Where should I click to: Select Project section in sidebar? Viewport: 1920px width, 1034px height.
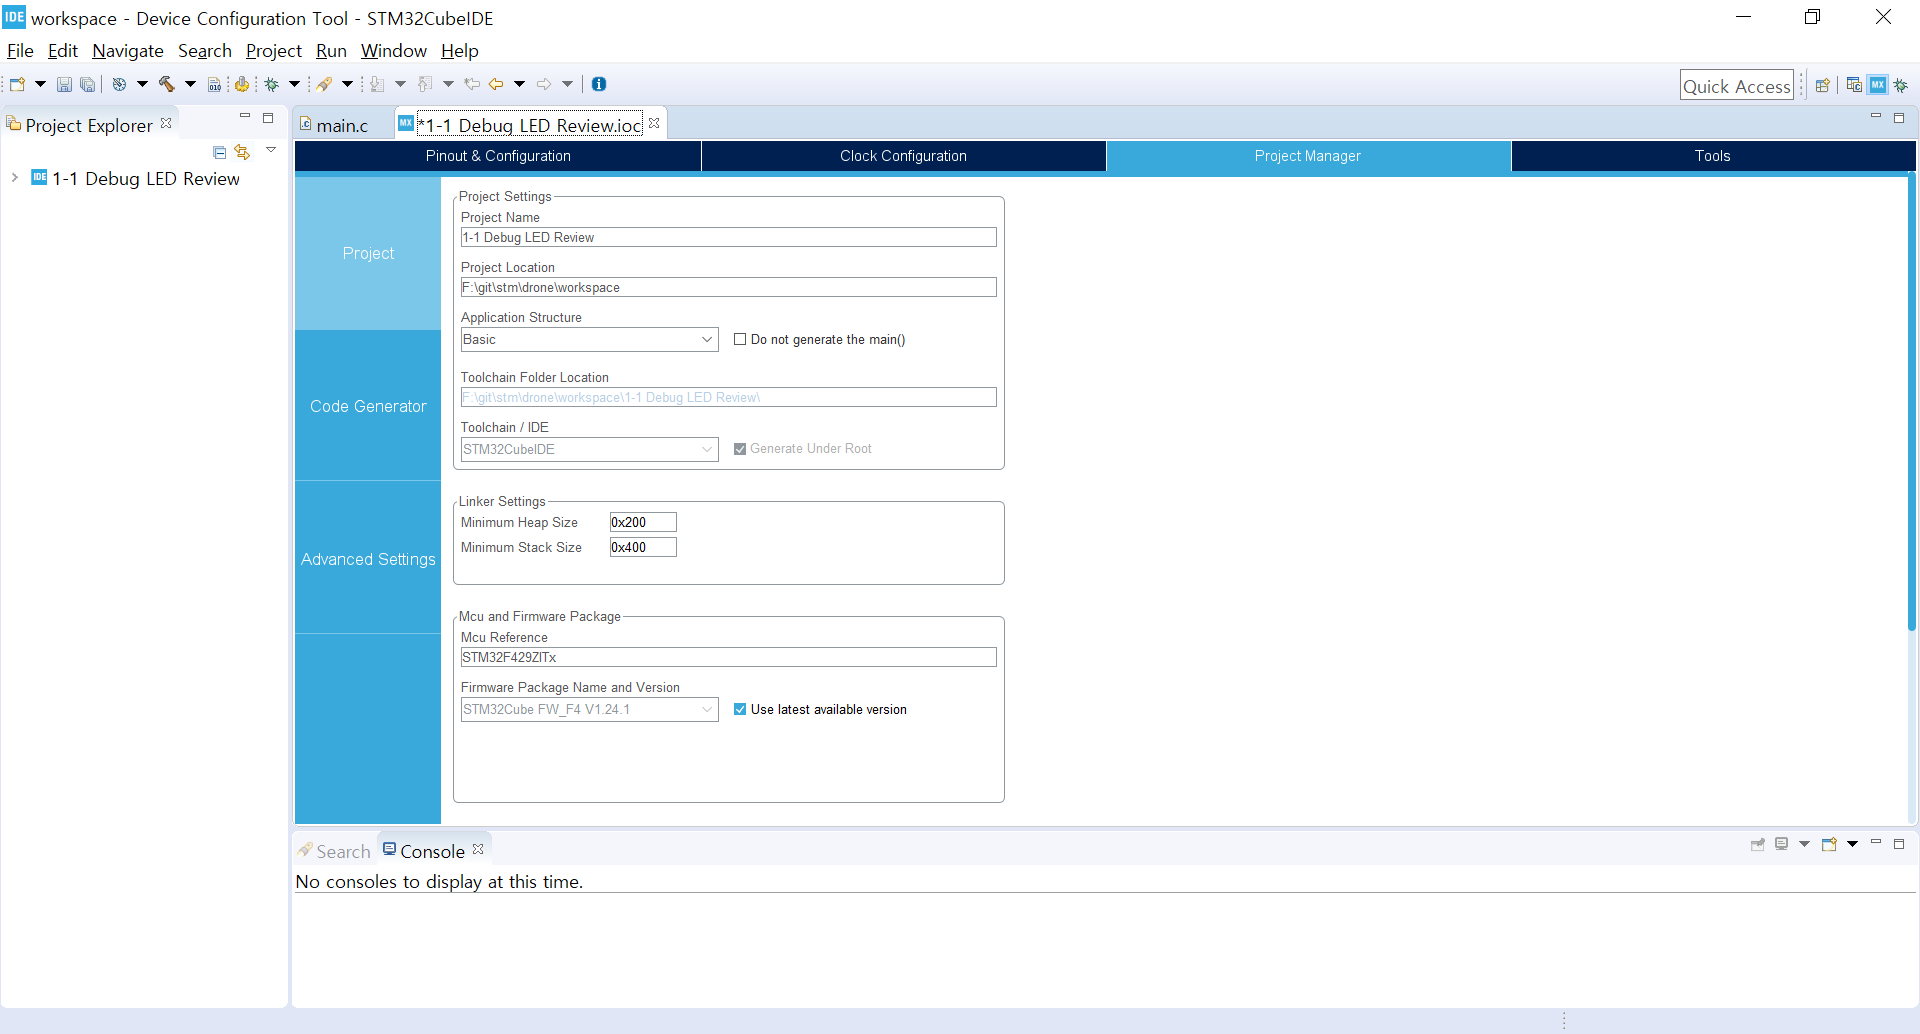368,253
